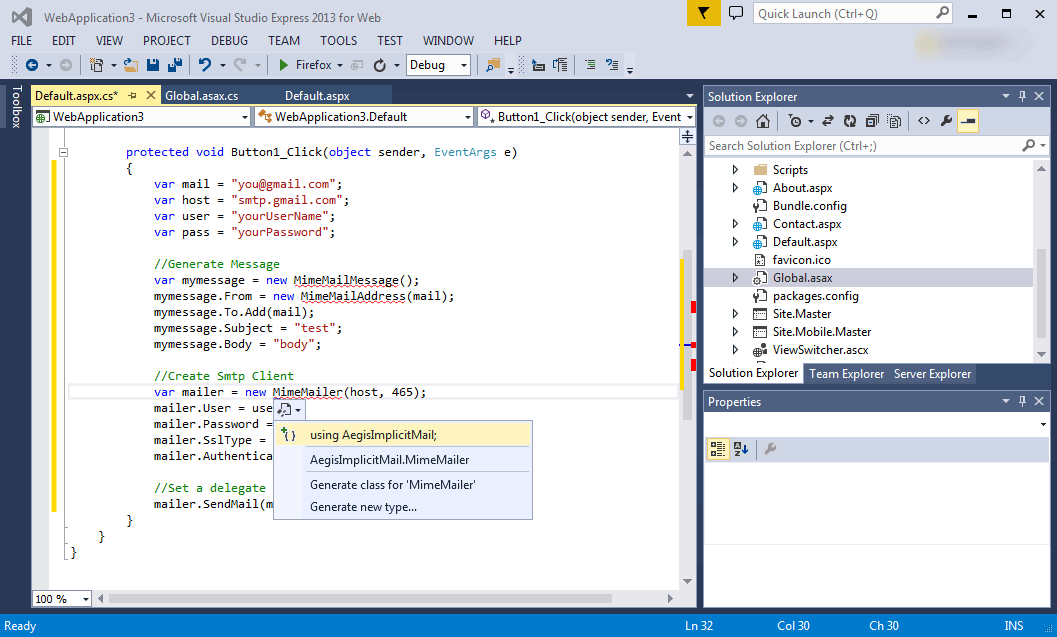This screenshot has width=1057, height=637.
Task: Select packages.config in Solution Explorer
Action: tap(815, 296)
